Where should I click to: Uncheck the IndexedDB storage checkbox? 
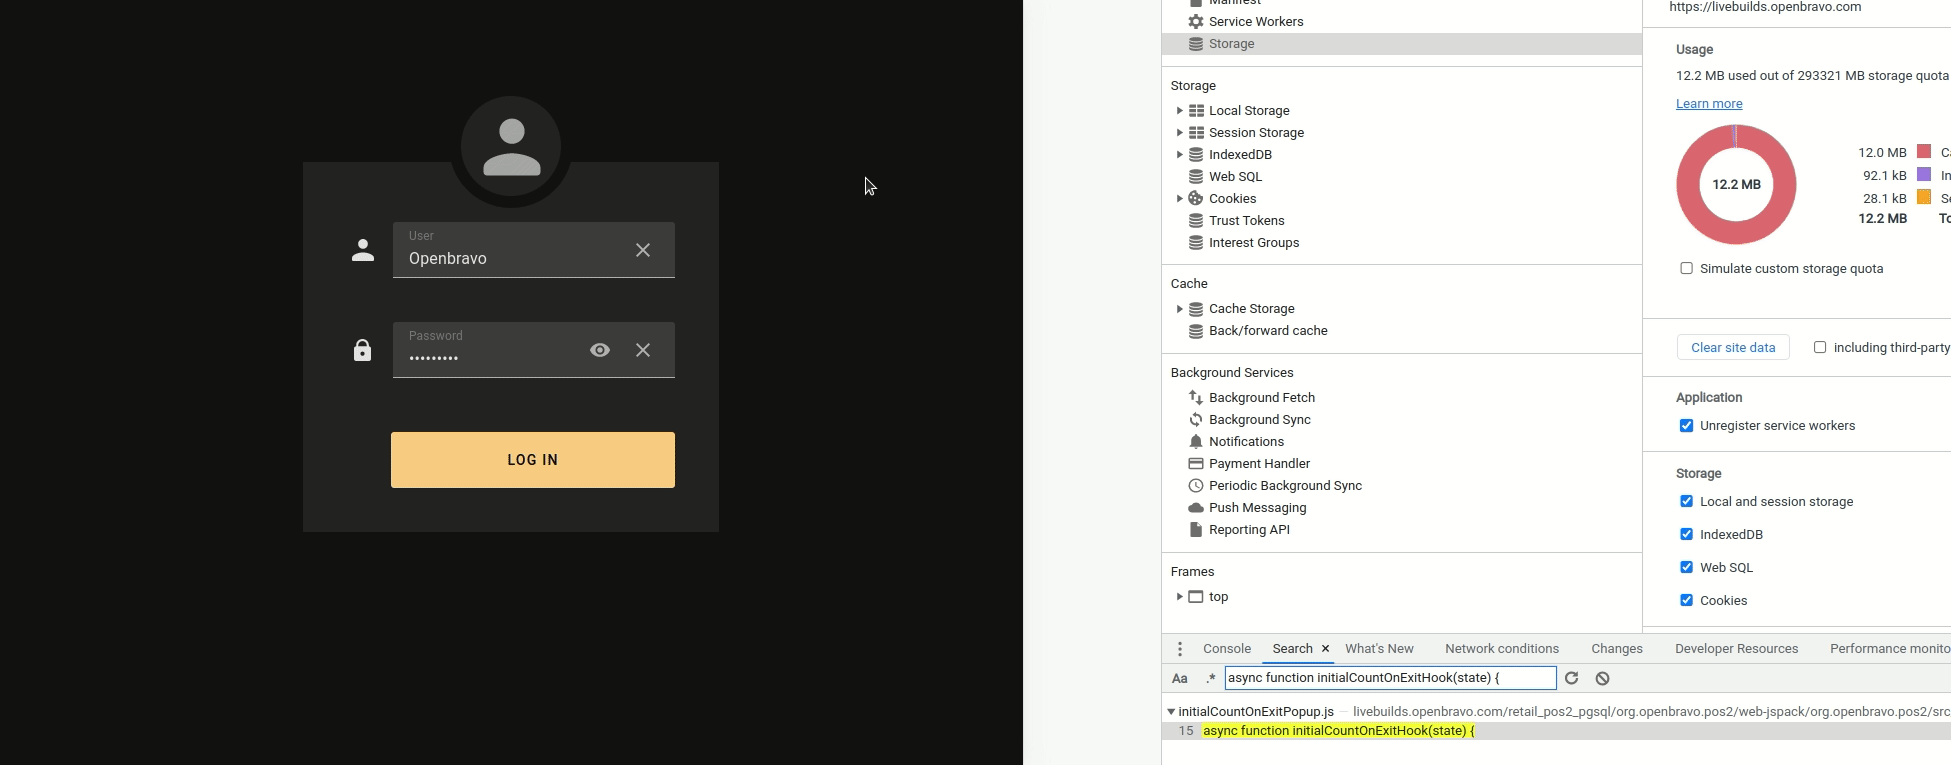coord(1687,534)
